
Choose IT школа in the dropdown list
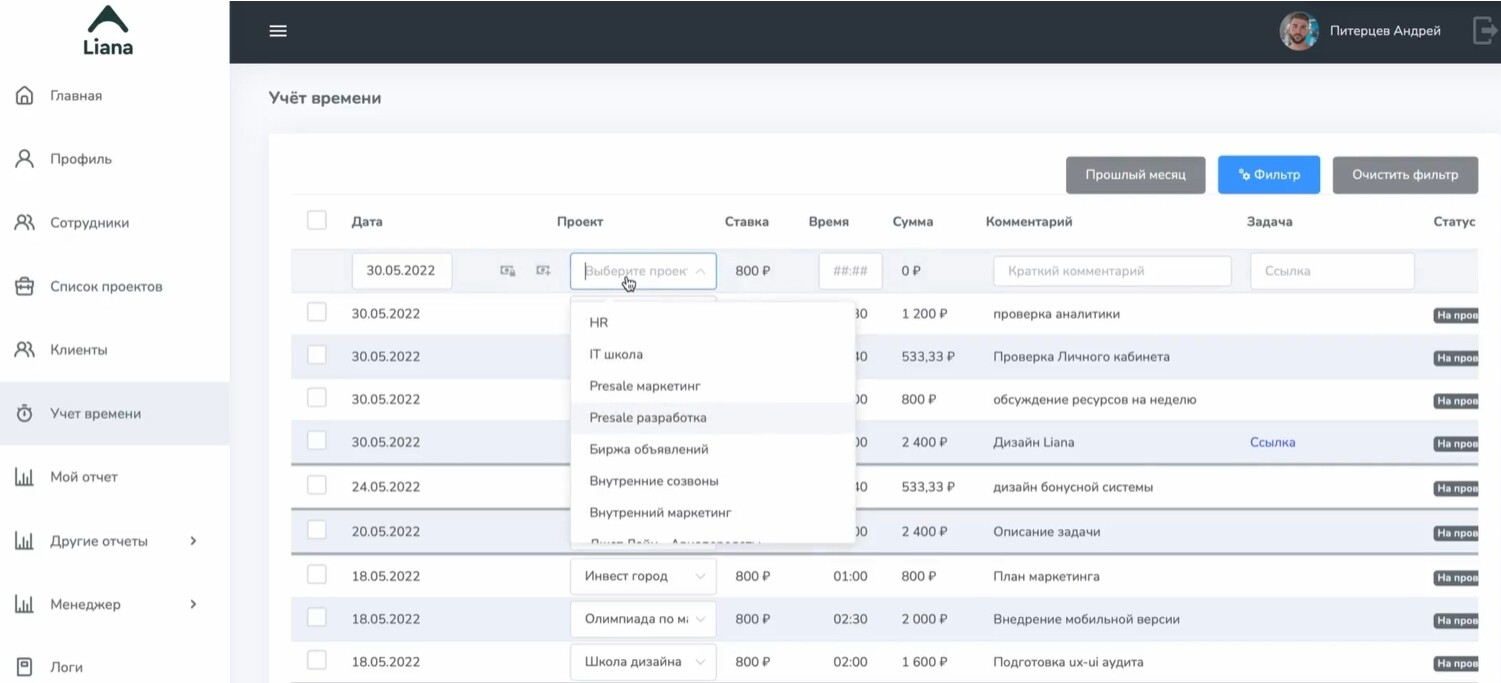point(616,354)
